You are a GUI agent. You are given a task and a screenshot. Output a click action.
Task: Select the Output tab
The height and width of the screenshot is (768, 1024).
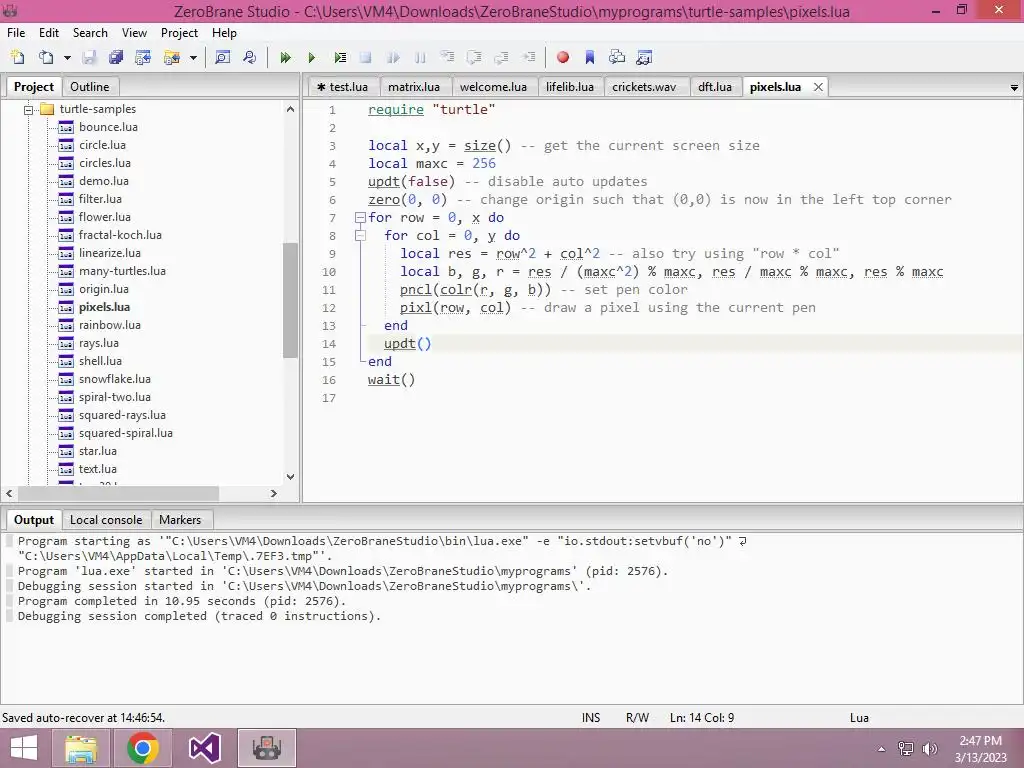point(34,520)
